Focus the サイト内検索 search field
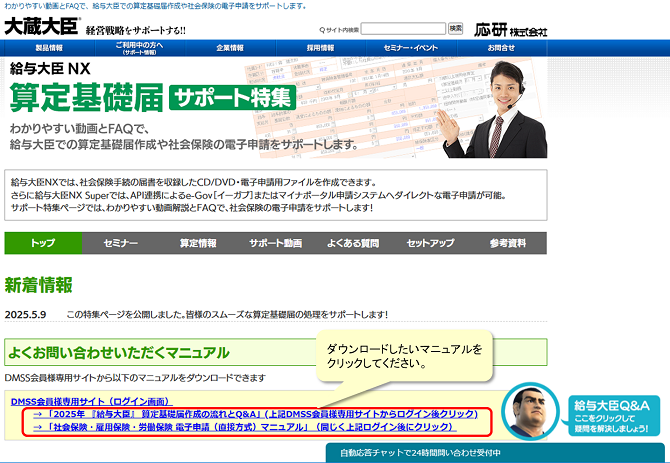This screenshot has width=670, height=463. point(403,29)
